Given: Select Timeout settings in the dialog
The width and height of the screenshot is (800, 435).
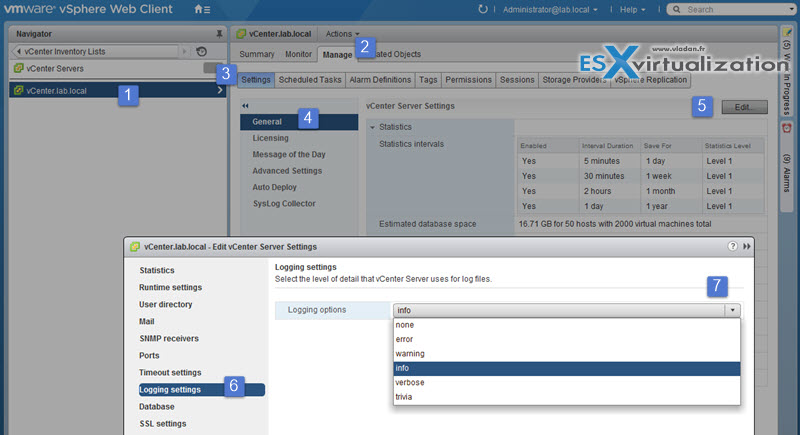Looking at the screenshot, I should (170, 373).
